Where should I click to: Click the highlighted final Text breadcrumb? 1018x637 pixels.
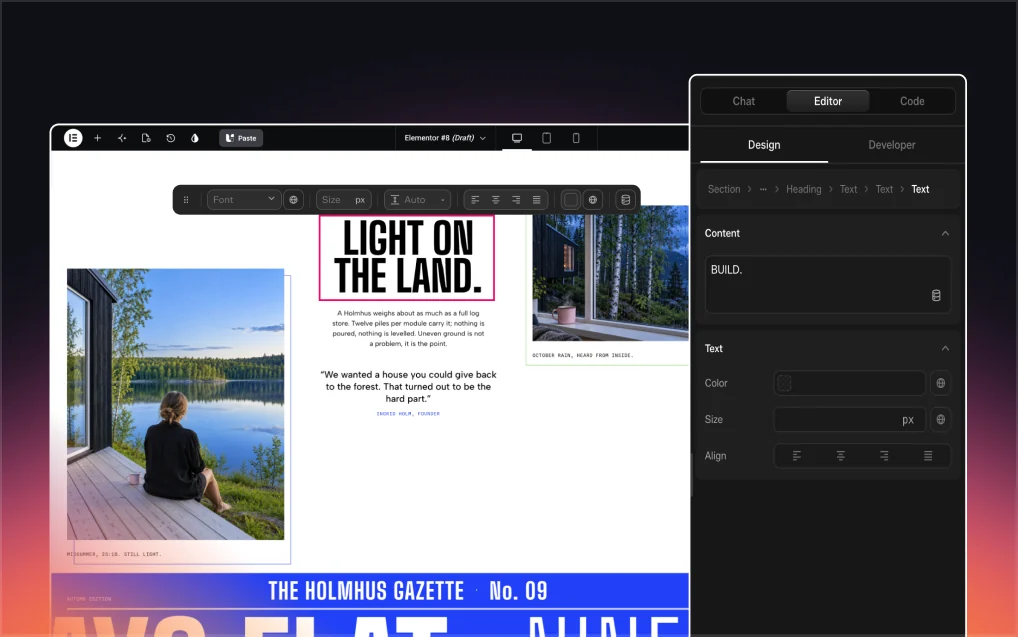click(x=920, y=189)
